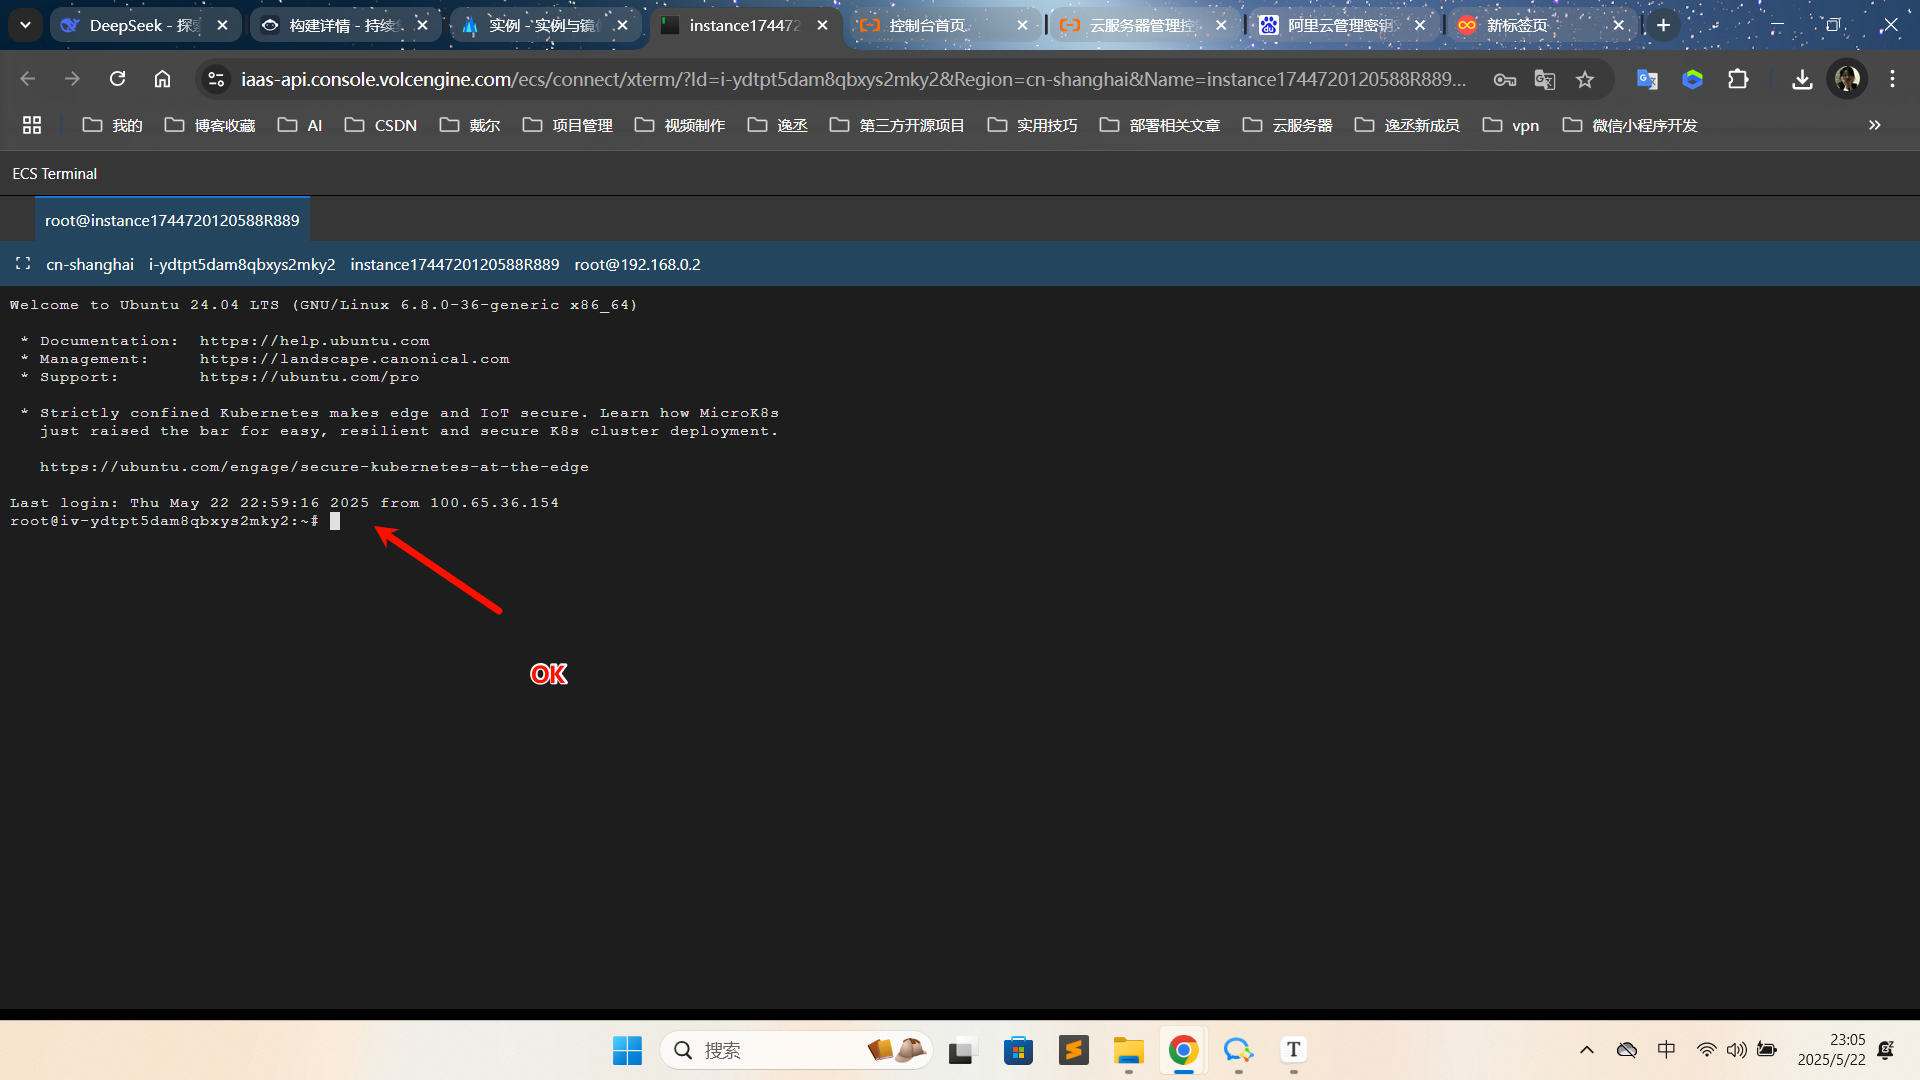The width and height of the screenshot is (1920, 1080).
Task: Click the fullscreen icon in terminal bar
Action: [23, 264]
